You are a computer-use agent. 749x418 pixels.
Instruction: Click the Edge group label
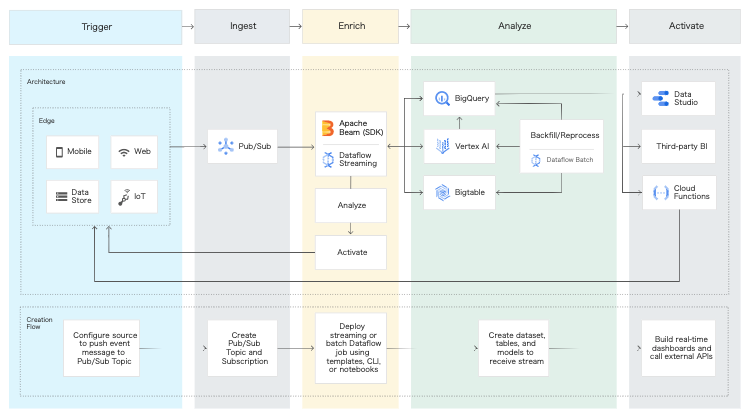(x=46, y=121)
